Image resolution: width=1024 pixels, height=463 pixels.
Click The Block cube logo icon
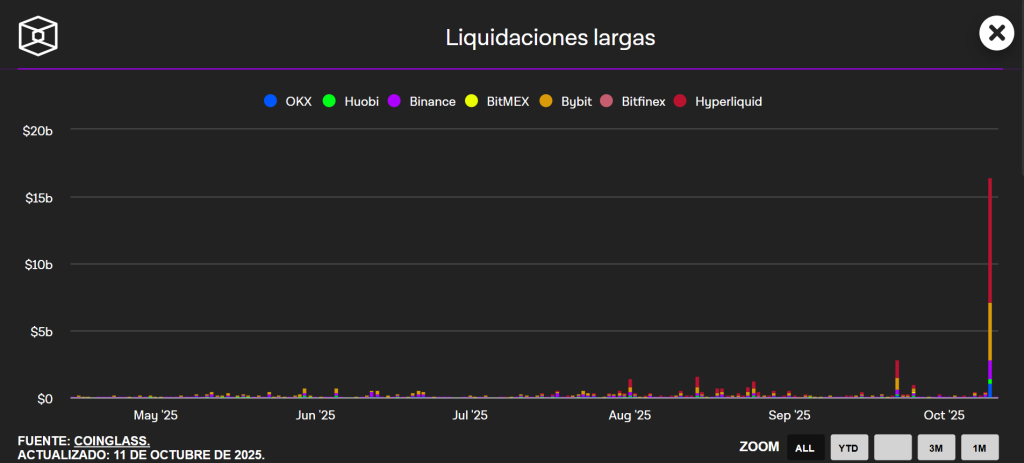pyautogui.click(x=38, y=35)
